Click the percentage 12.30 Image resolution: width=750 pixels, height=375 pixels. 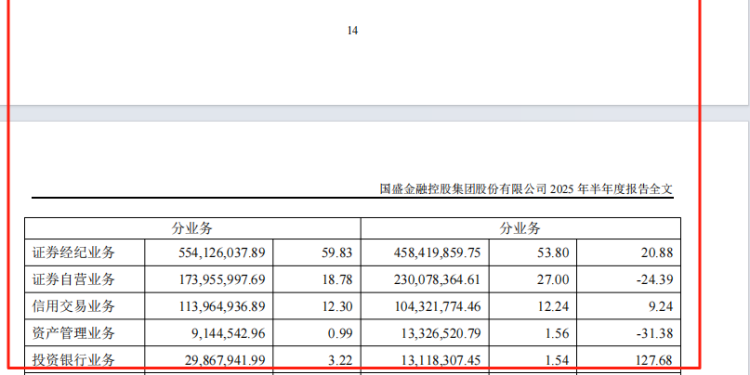click(x=338, y=306)
